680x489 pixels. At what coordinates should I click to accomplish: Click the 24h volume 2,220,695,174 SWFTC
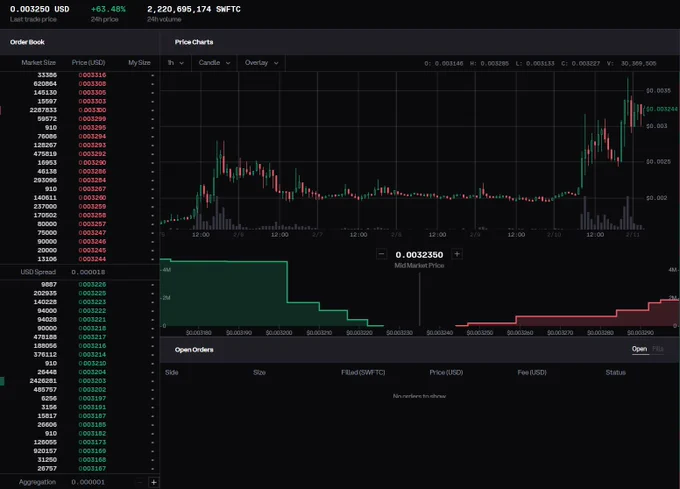coord(194,9)
